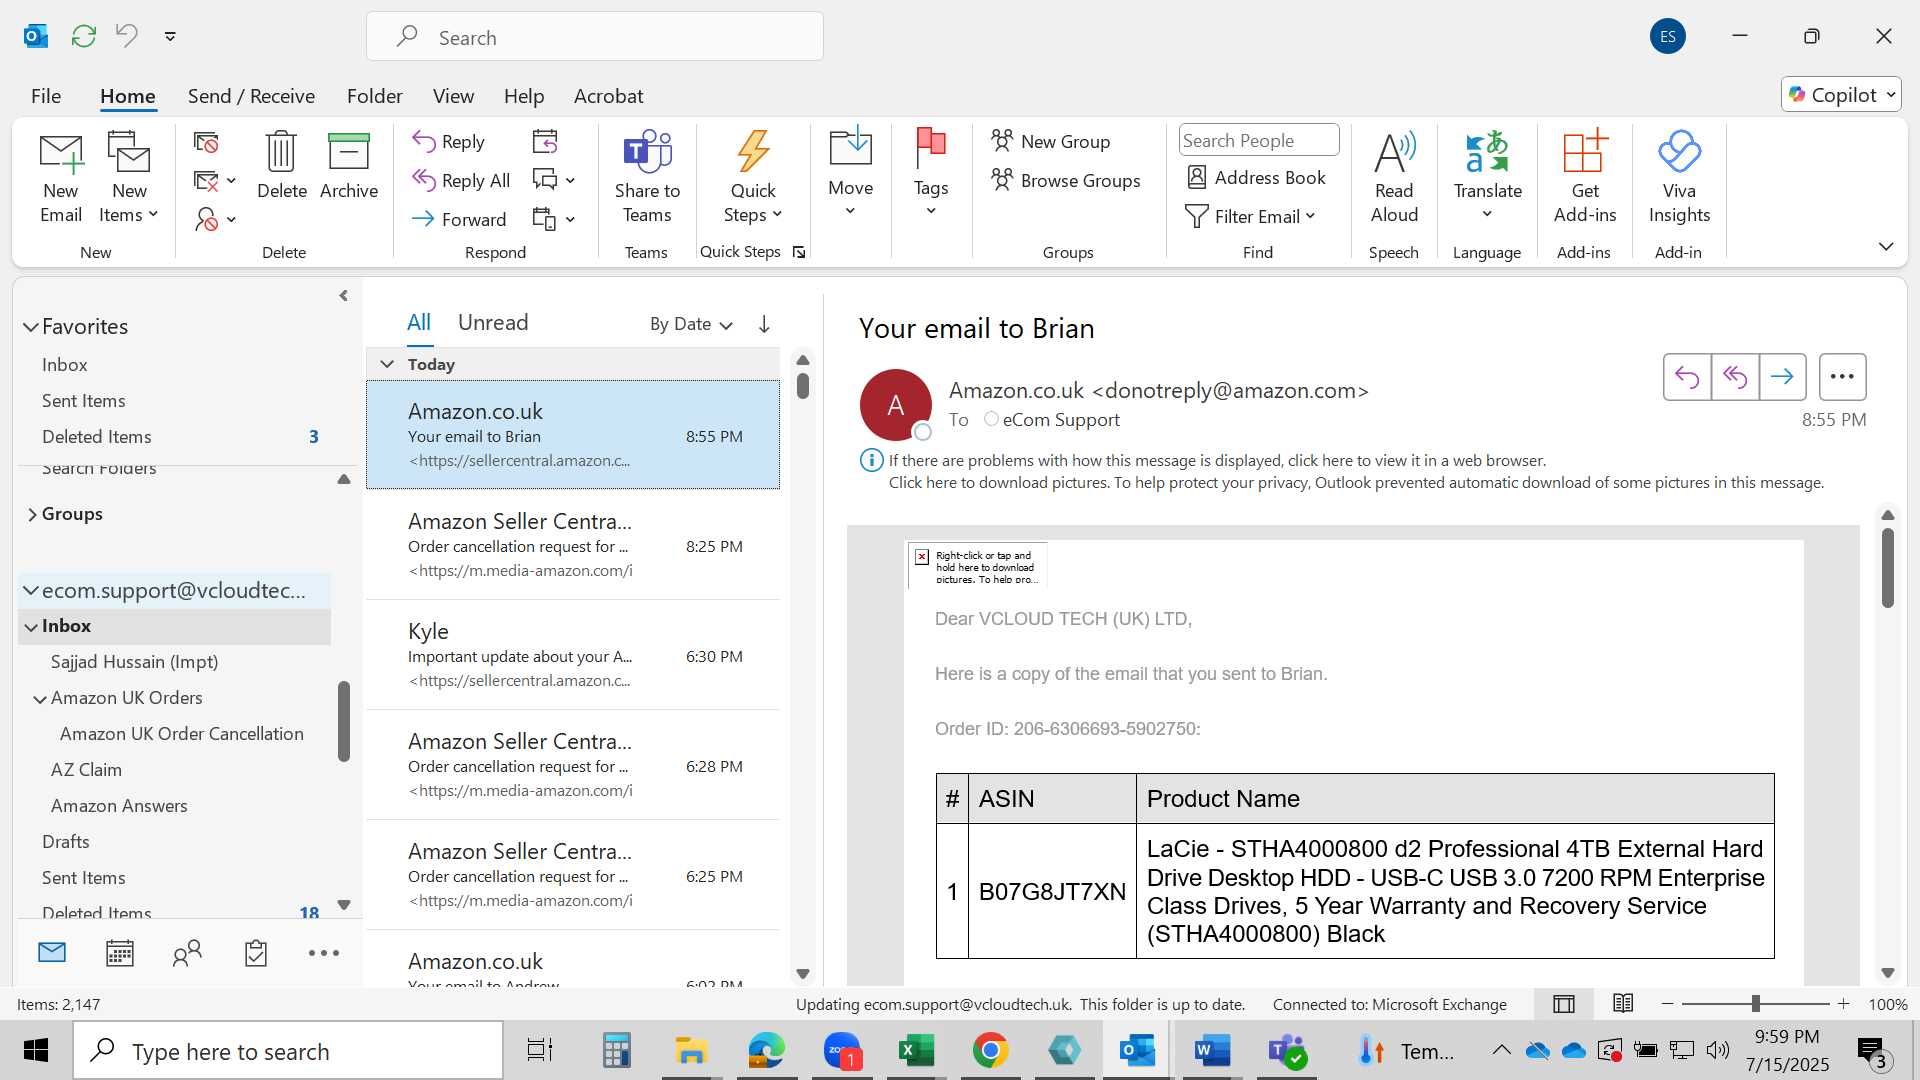Open the New Items menu
The image size is (1920, 1080).
[129, 178]
